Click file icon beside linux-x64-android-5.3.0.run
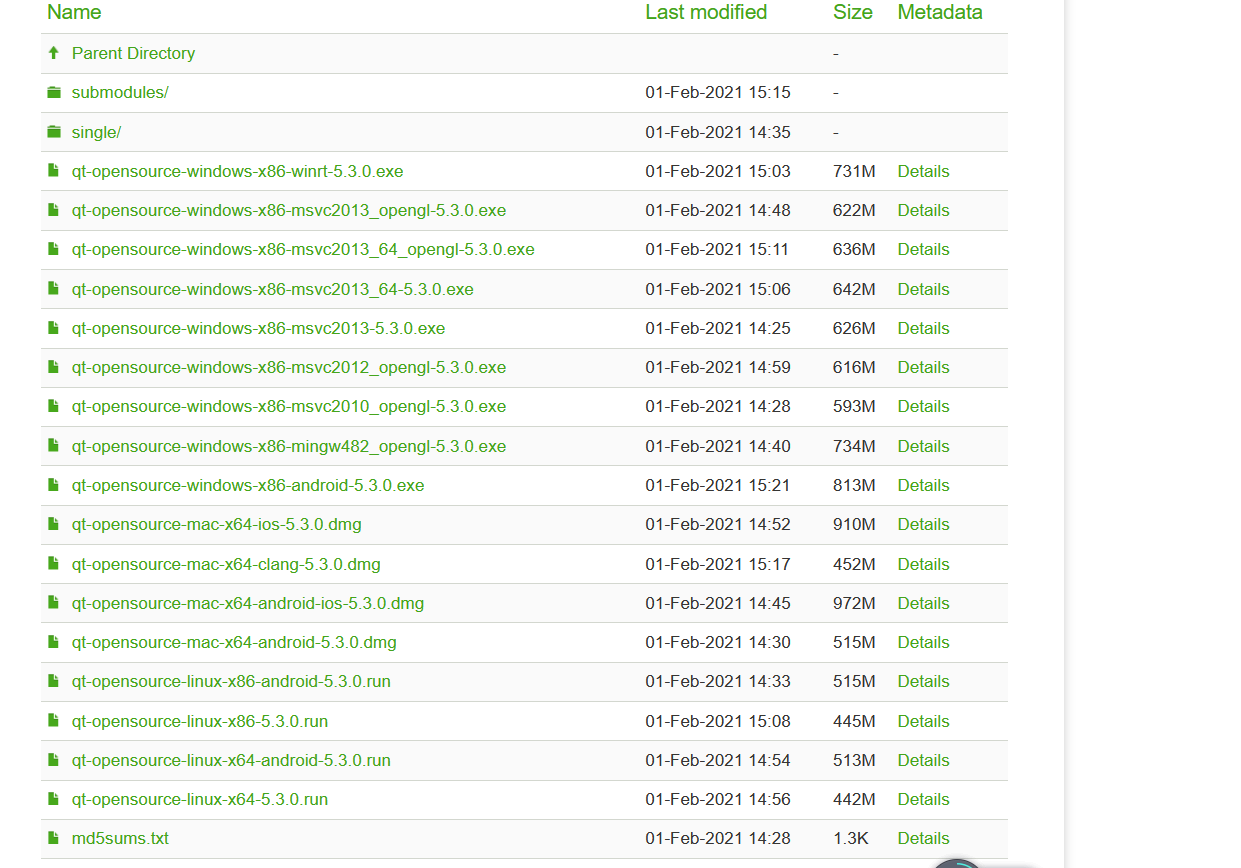 54,760
